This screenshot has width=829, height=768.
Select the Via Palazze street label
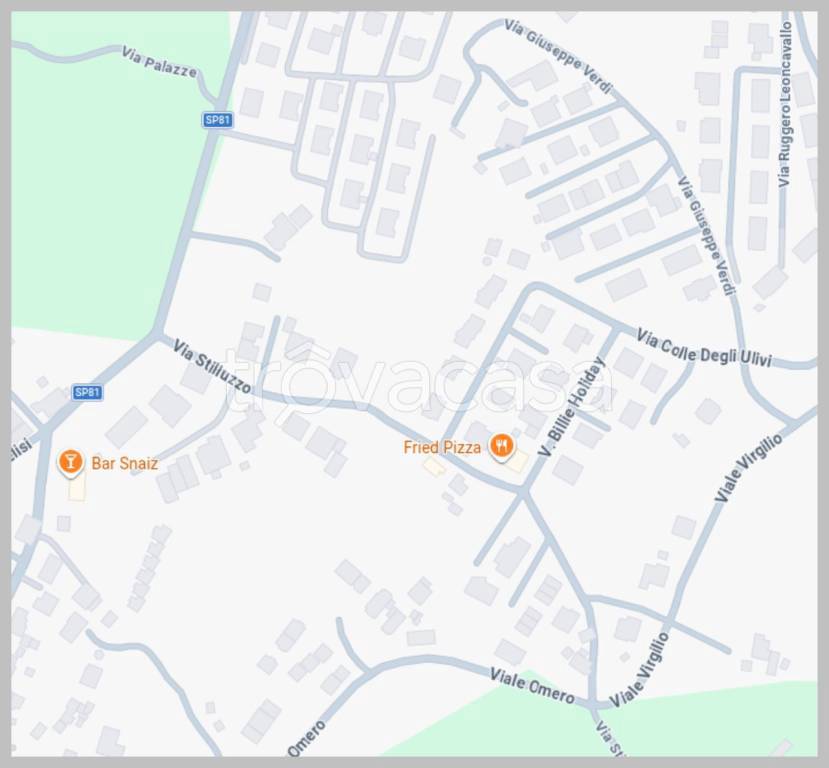(x=159, y=62)
